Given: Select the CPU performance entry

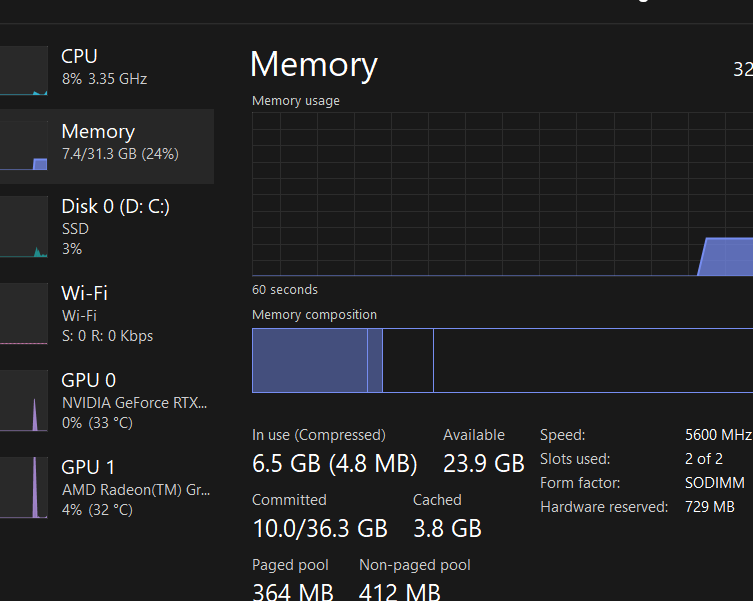Looking at the screenshot, I should pyautogui.click(x=105, y=66).
